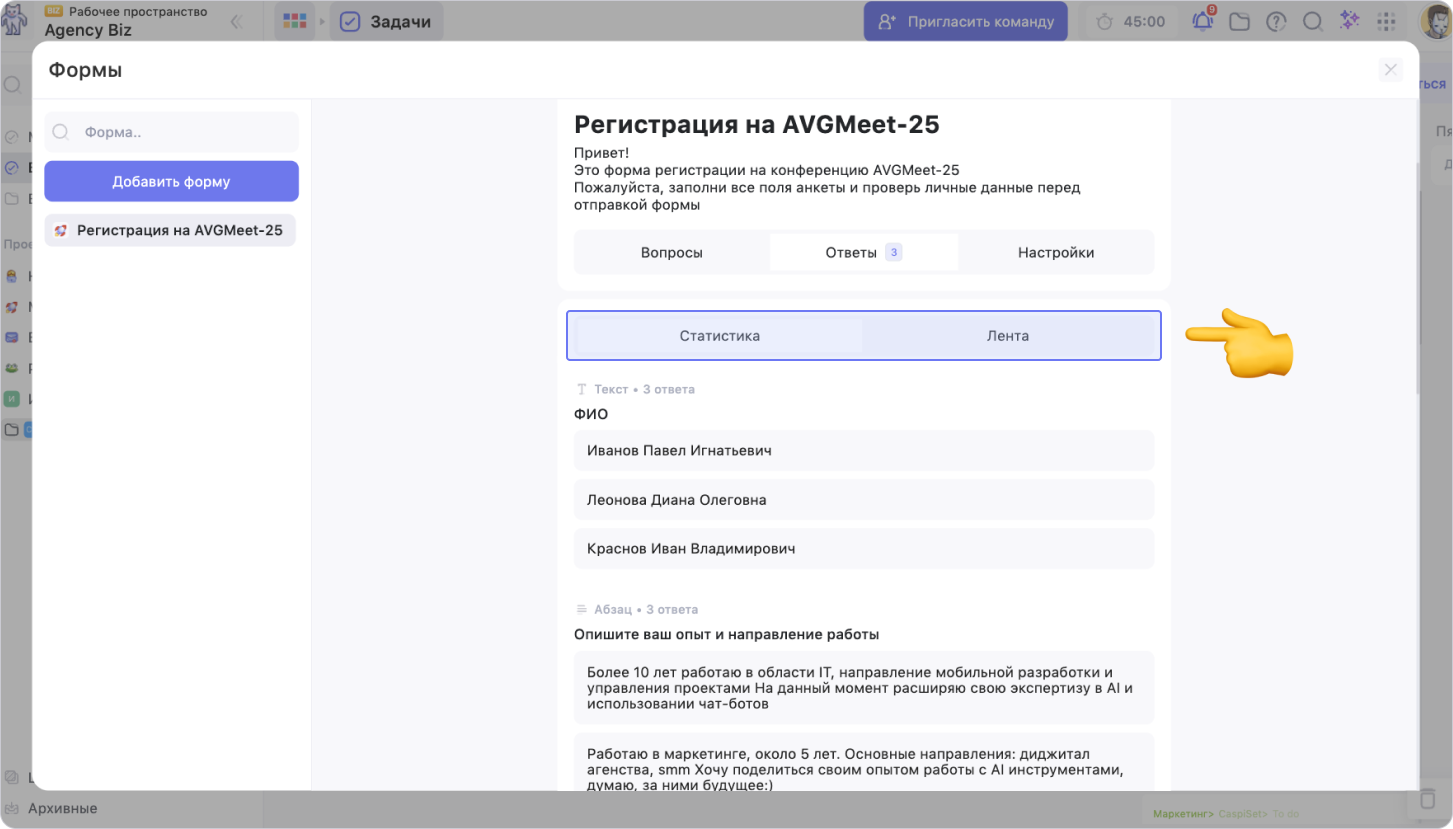Click the colored modules grid icon

(x=294, y=21)
